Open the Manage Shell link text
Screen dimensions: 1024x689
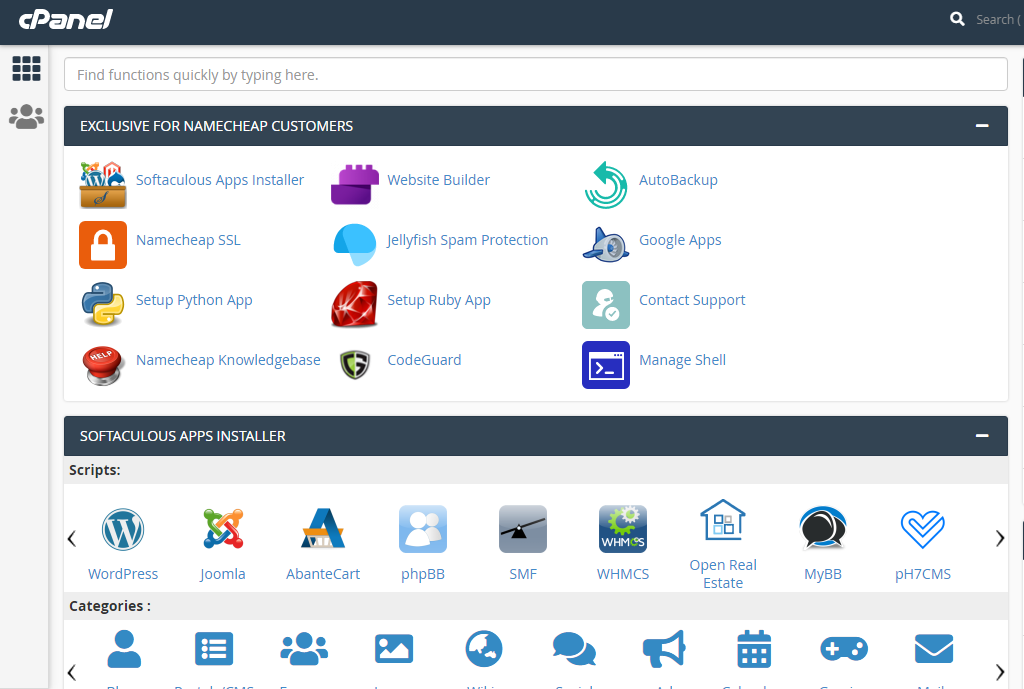click(682, 360)
